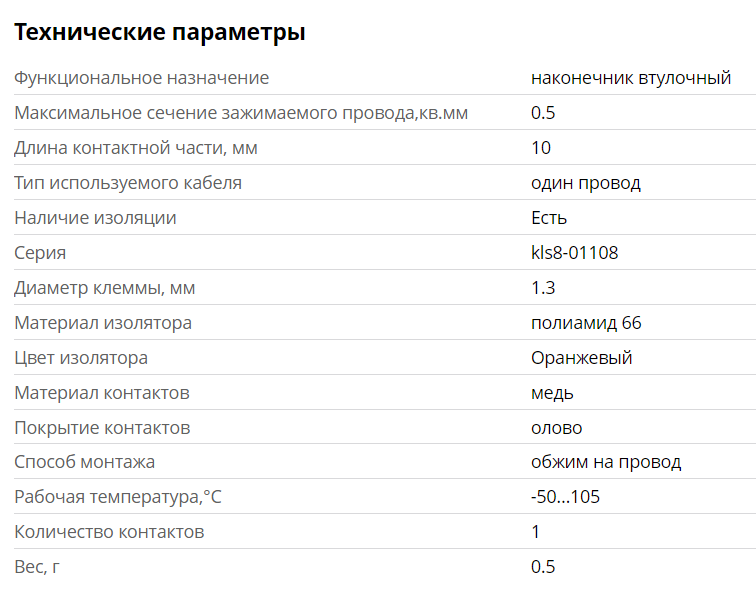The width and height of the screenshot is (756, 589).
Task: Click label Количество контактов
Action: coord(109,532)
